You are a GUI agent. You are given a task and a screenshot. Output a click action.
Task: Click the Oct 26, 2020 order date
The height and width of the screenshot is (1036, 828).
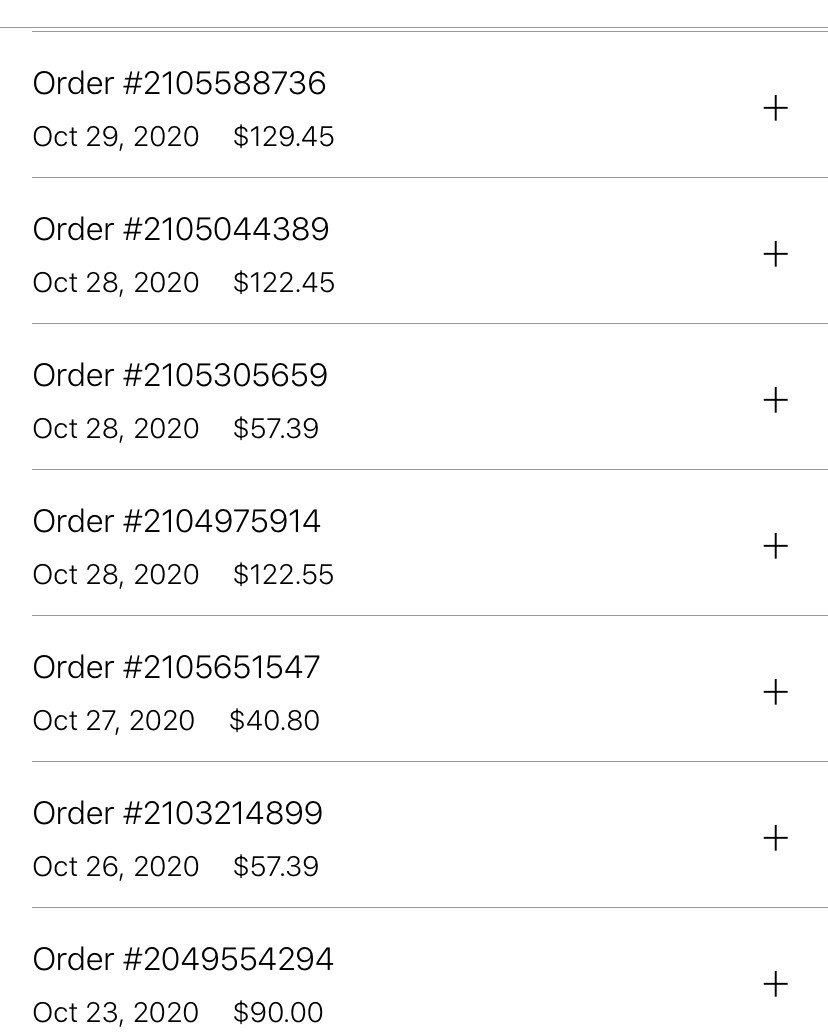[116, 867]
